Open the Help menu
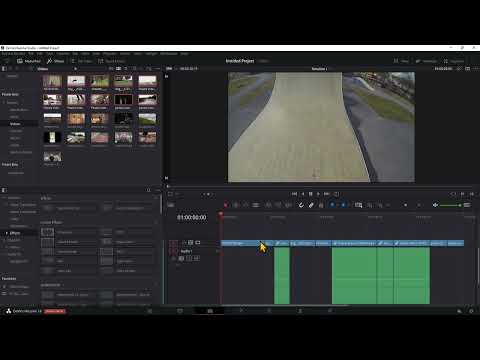Viewport: 480px width, 360px height. 184,53
